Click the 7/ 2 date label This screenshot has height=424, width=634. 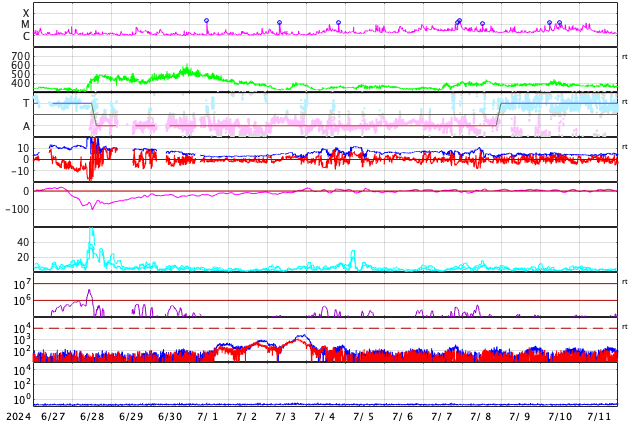pyautogui.click(x=247, y=416)
